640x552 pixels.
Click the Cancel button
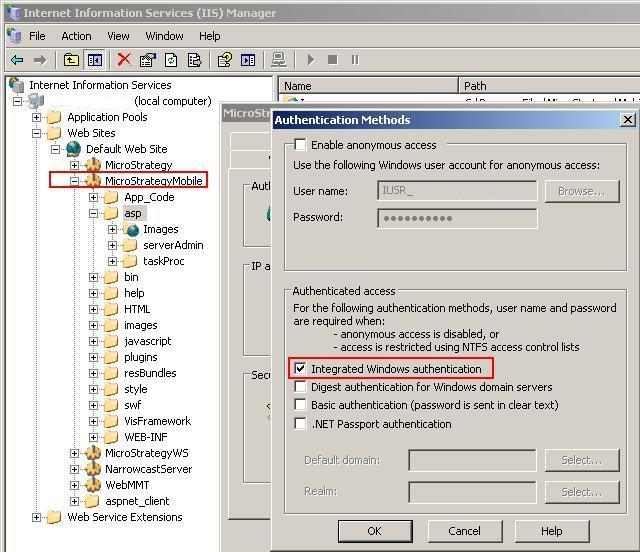pyautogui.click(x=464, y=531)
